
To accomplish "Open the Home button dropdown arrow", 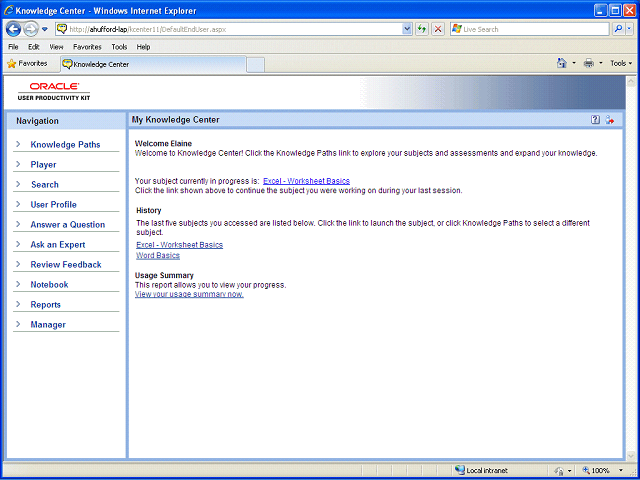I will (574, 63).
